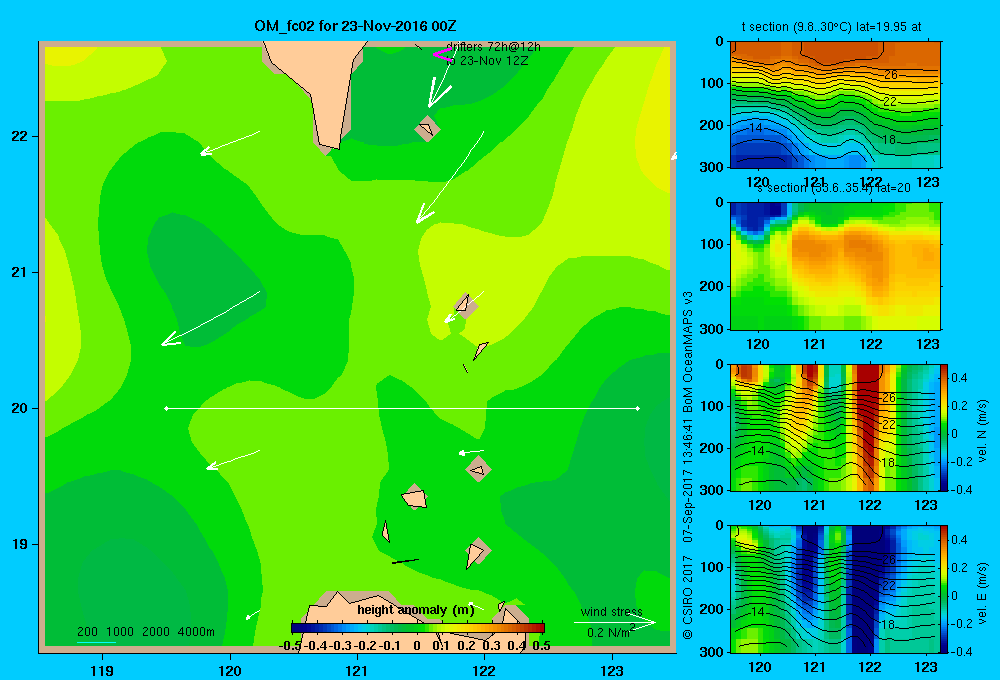
Task: Click the '0.4' tick on vel. E color bar
Action: coord(959,540)
